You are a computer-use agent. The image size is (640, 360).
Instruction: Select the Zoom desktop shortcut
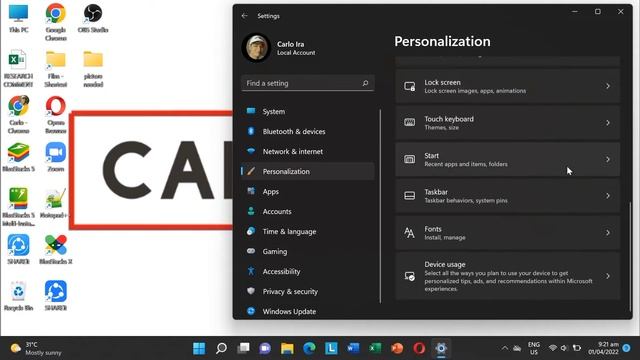point(56,157)
